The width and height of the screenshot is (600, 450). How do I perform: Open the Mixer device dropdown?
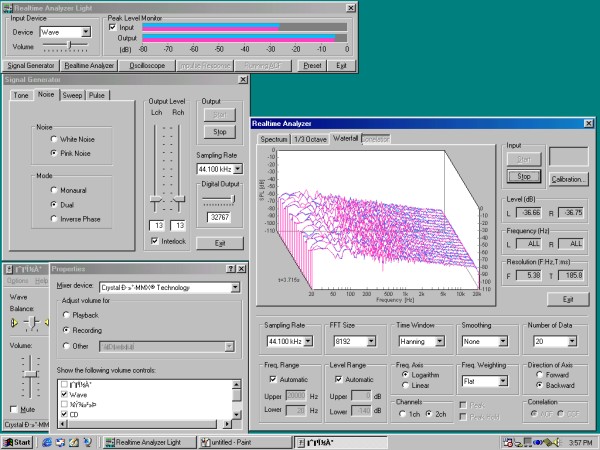pos(235,287)
